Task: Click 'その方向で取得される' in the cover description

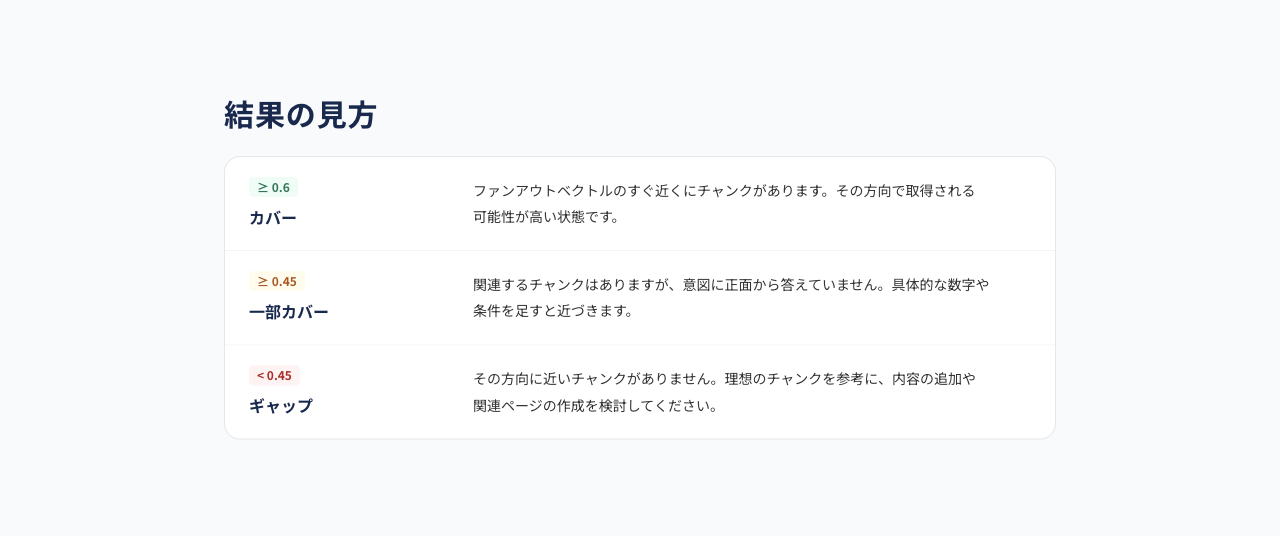Action: click(905, 190)
